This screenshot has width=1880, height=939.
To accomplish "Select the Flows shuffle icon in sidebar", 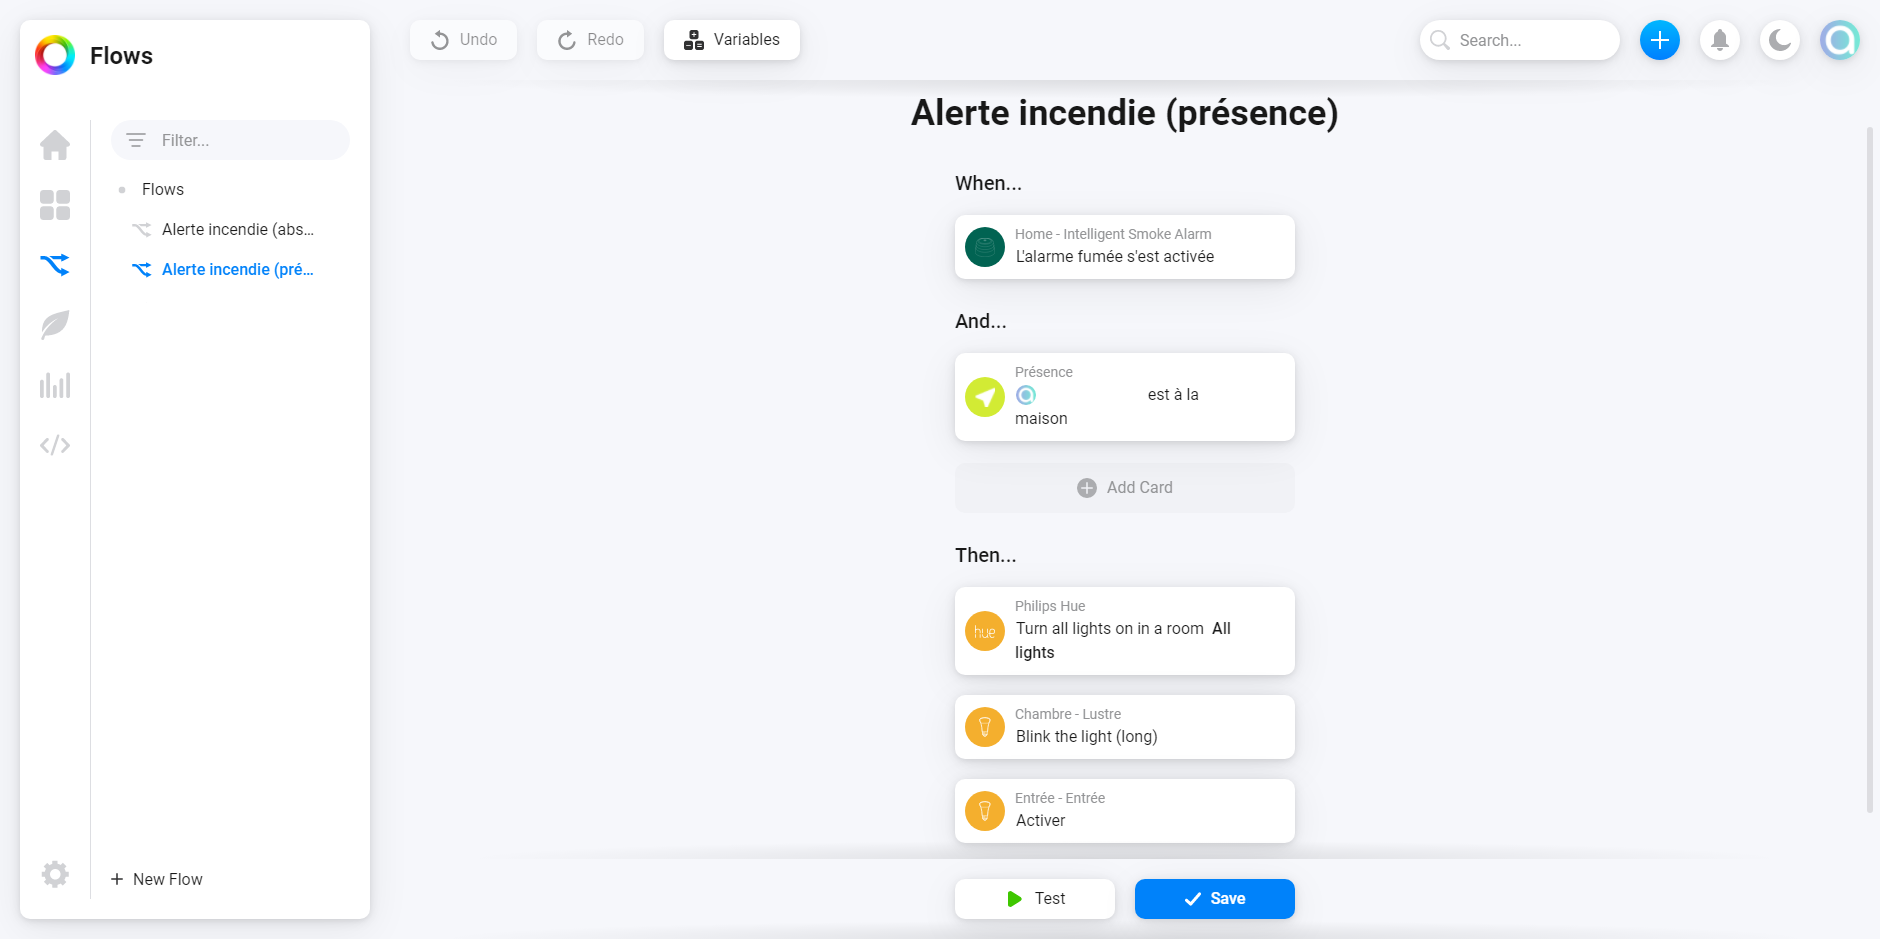I will coord(55,265).
